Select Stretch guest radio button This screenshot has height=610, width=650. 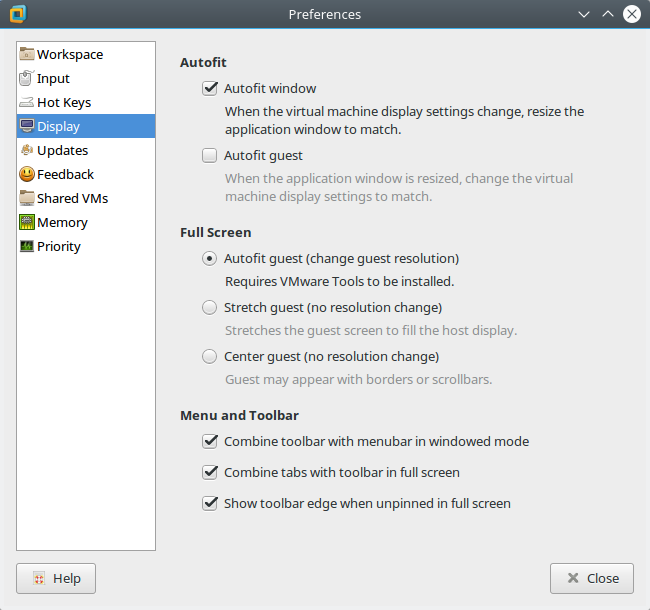pos(210,307)
